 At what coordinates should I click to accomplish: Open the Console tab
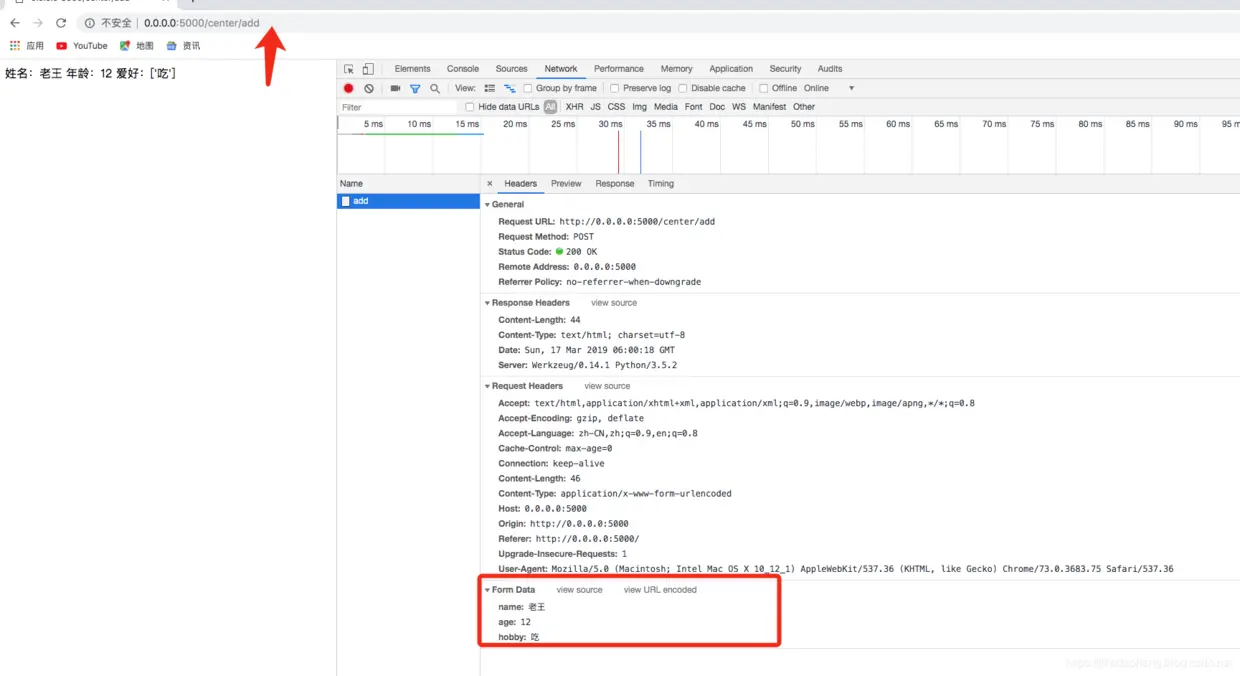463,69
